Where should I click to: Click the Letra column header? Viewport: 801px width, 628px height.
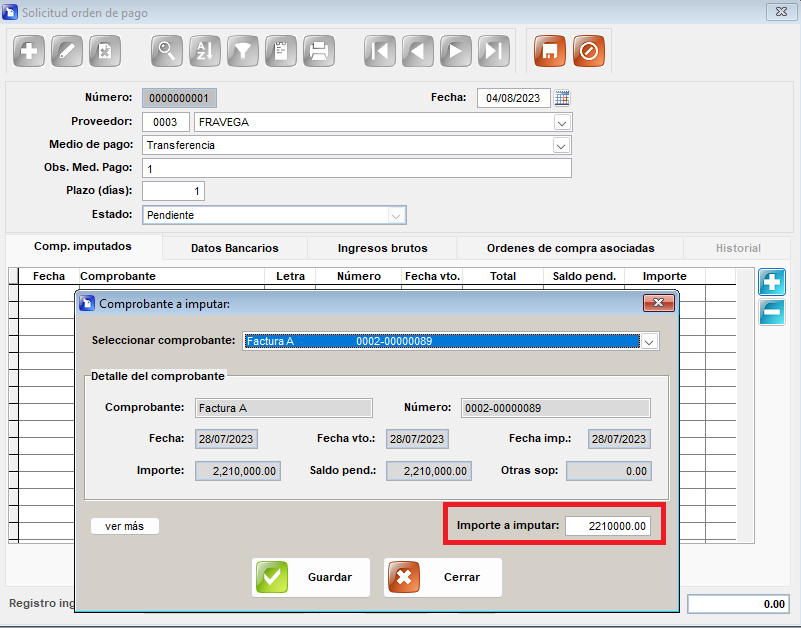[x=290, y=276]
